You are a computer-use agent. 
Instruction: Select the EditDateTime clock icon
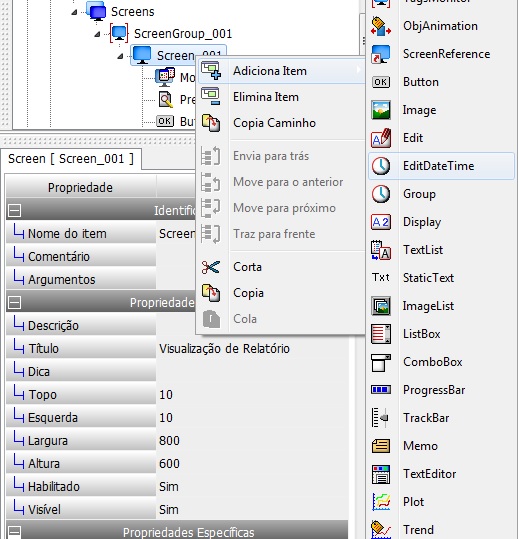tap(381, 166)
